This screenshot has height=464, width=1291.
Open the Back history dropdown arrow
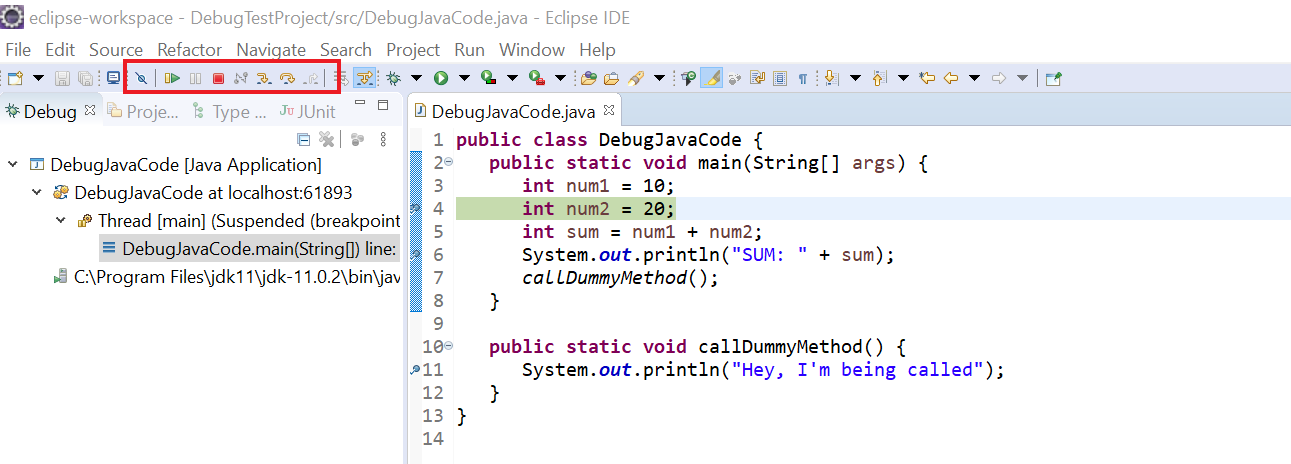[974, 77]
